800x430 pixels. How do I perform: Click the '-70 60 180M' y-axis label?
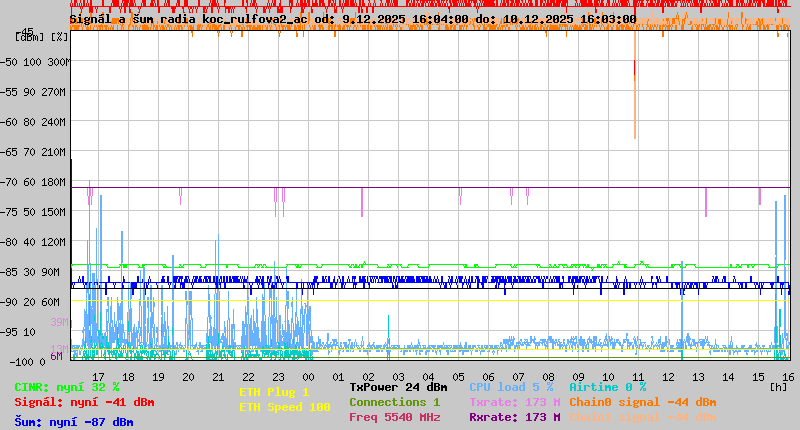(33, 182)
